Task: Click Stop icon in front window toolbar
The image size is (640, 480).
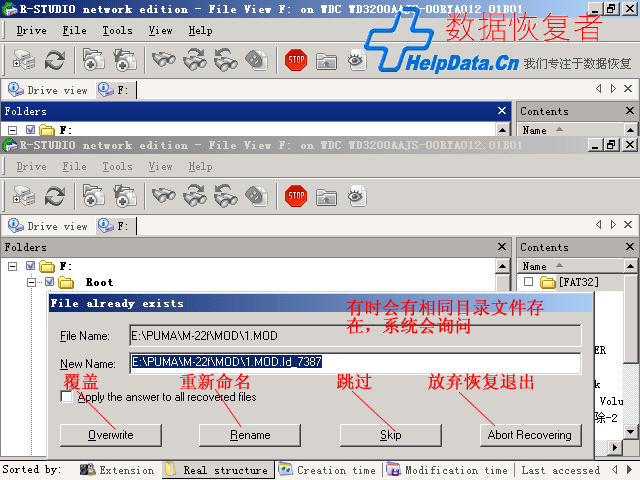Action: 296,196
